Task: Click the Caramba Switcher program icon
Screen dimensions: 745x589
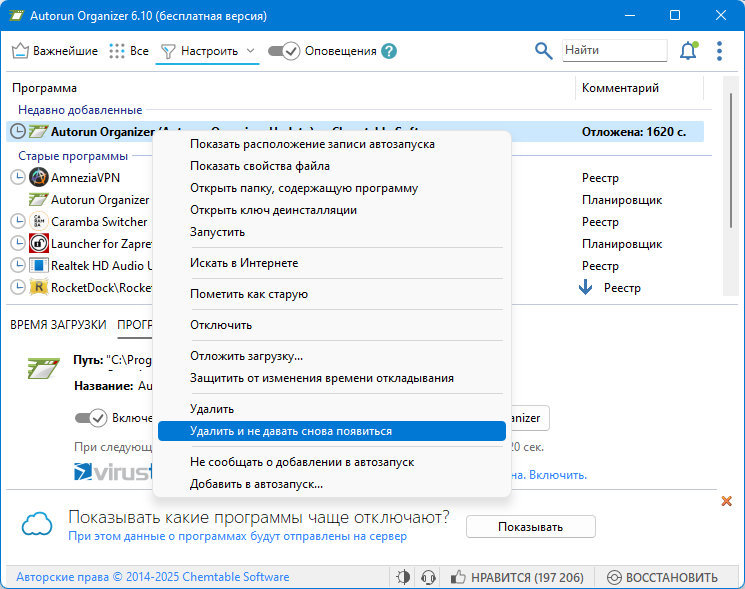Action: pyautogui.click(x=38, y=221)
